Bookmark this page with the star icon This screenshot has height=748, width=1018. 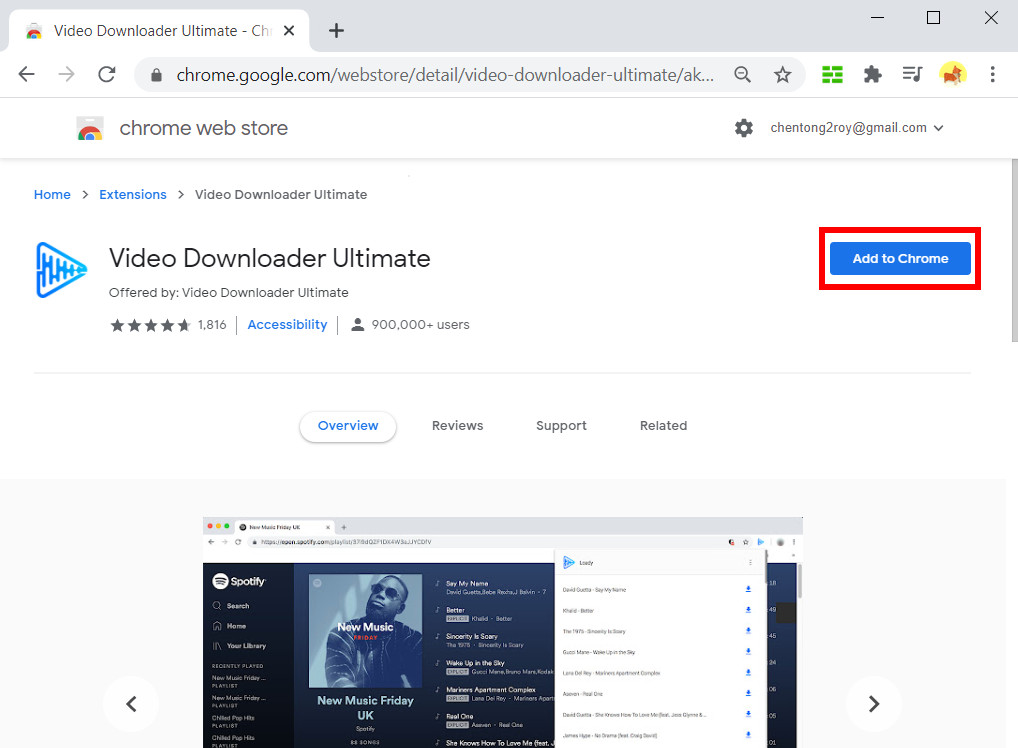(x=782, y=75)
